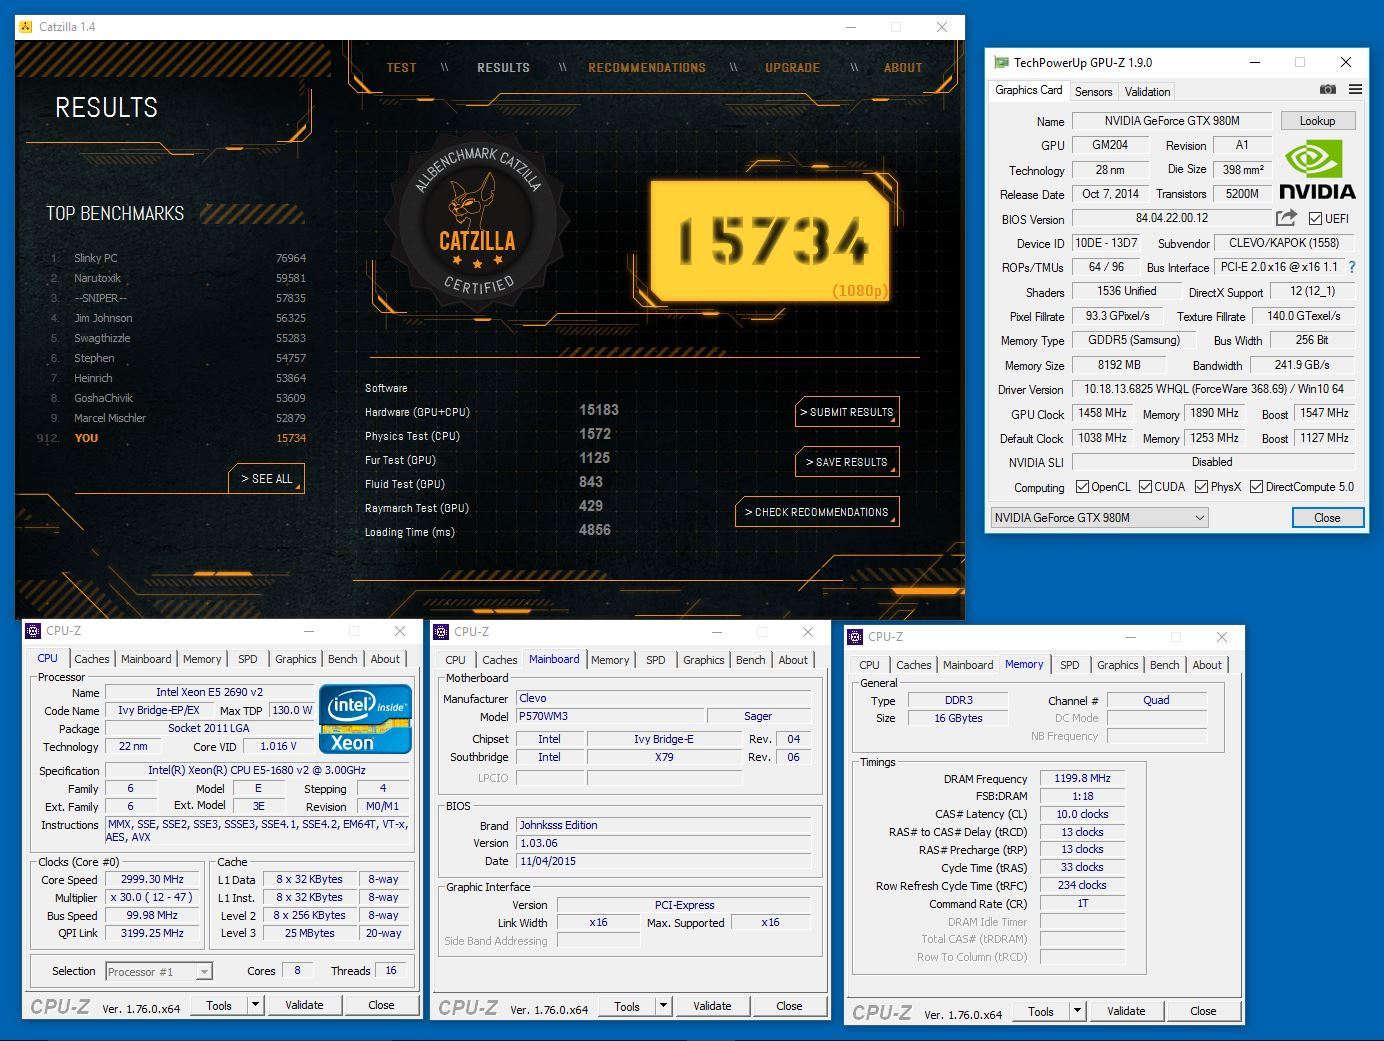1384x1041 pixels.
Task: Open RECOMMENDATIONS section in Catzilla
Action: coord(647,68)
